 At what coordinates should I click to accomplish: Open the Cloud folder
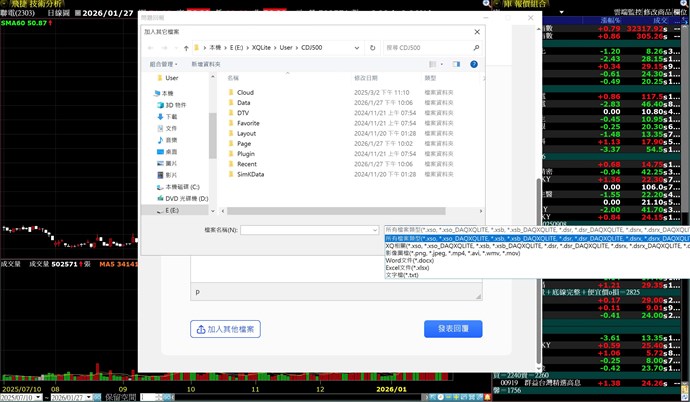point(245,92)
